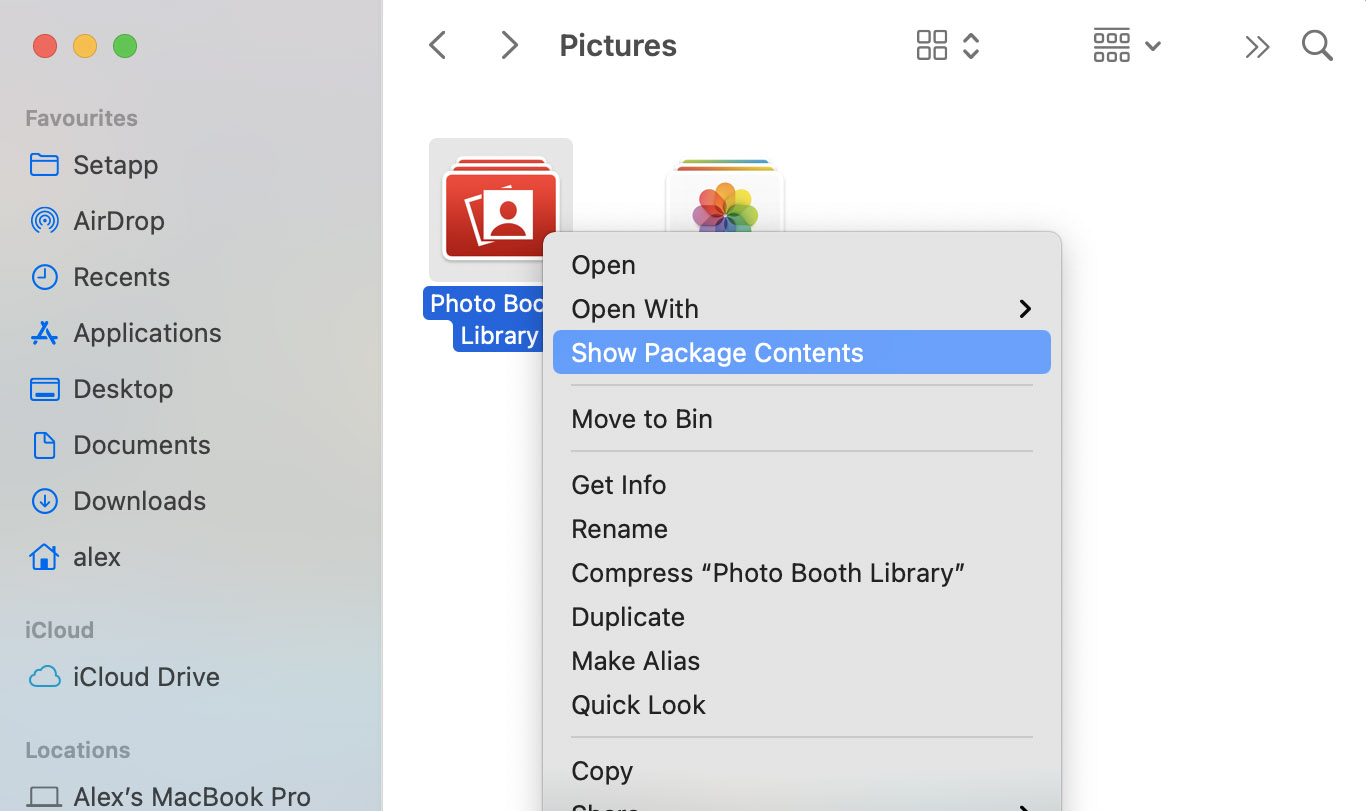Screen dimensions: 1366x811
Task: Minimize the Finder window
Action: coord(85,46)
